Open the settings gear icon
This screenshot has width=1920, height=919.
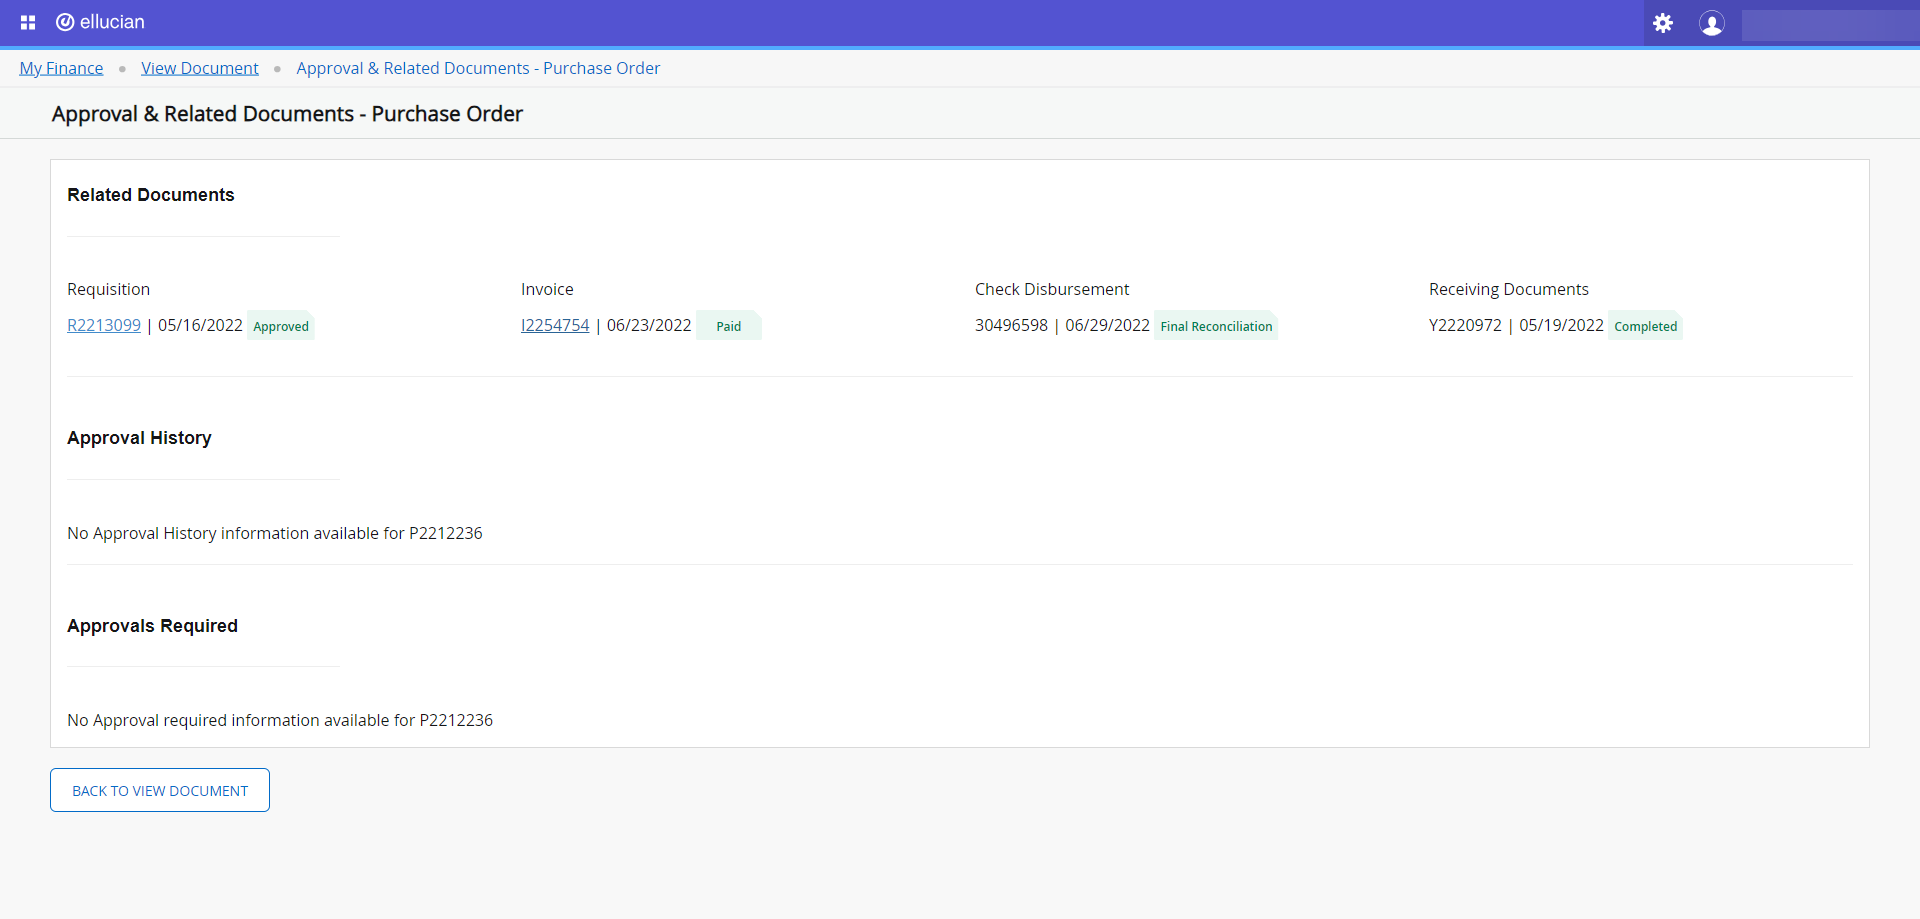coord(1663,23)
